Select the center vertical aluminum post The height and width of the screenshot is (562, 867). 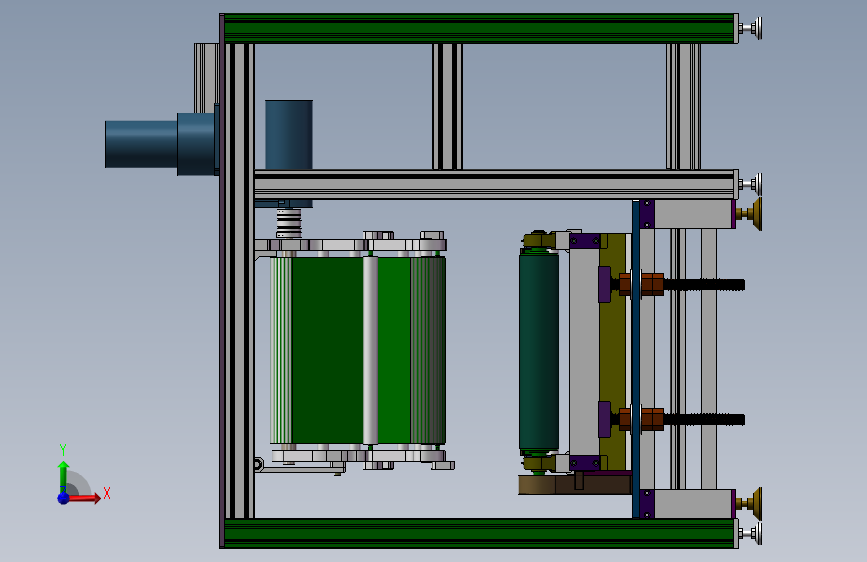point(447,106)
